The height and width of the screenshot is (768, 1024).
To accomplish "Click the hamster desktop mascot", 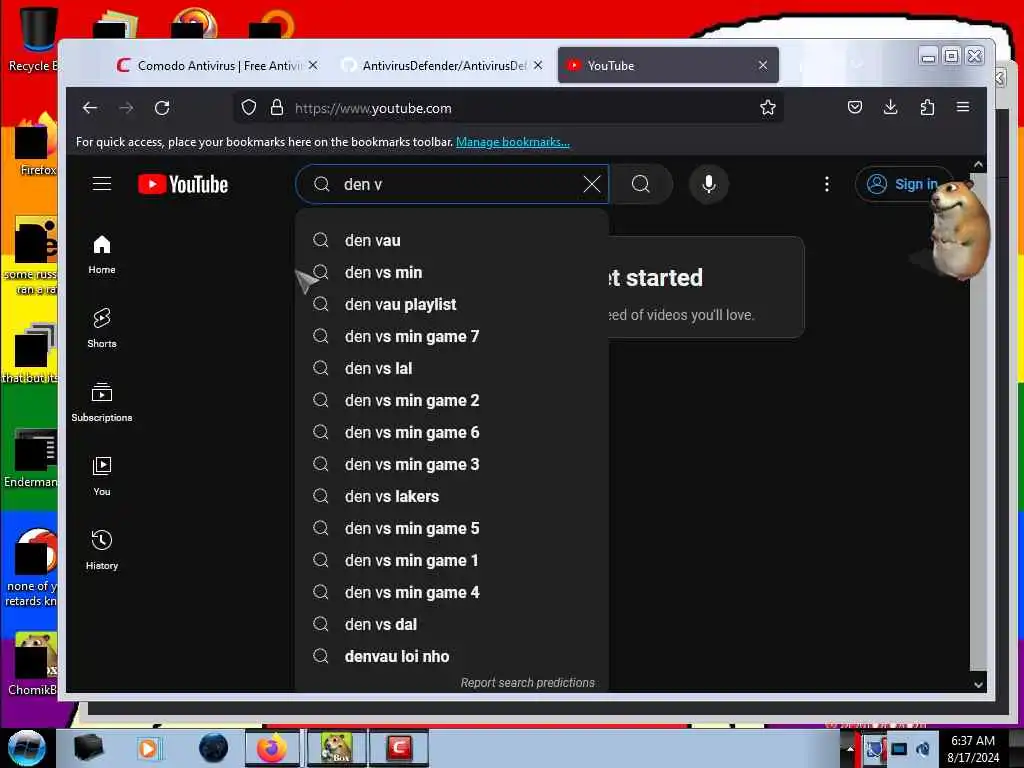I will [957, 230].
